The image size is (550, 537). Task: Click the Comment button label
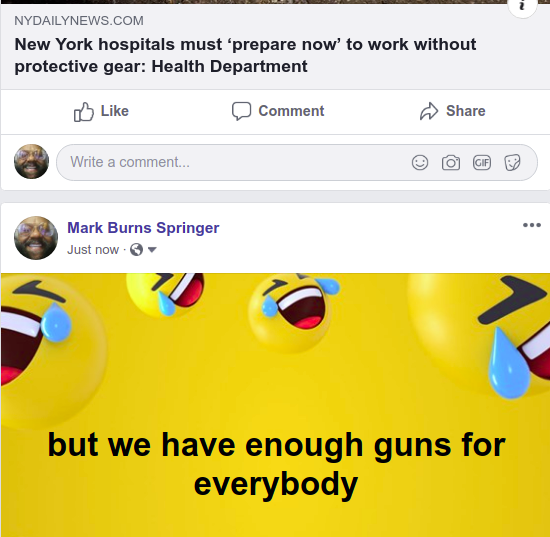[291, 111]
